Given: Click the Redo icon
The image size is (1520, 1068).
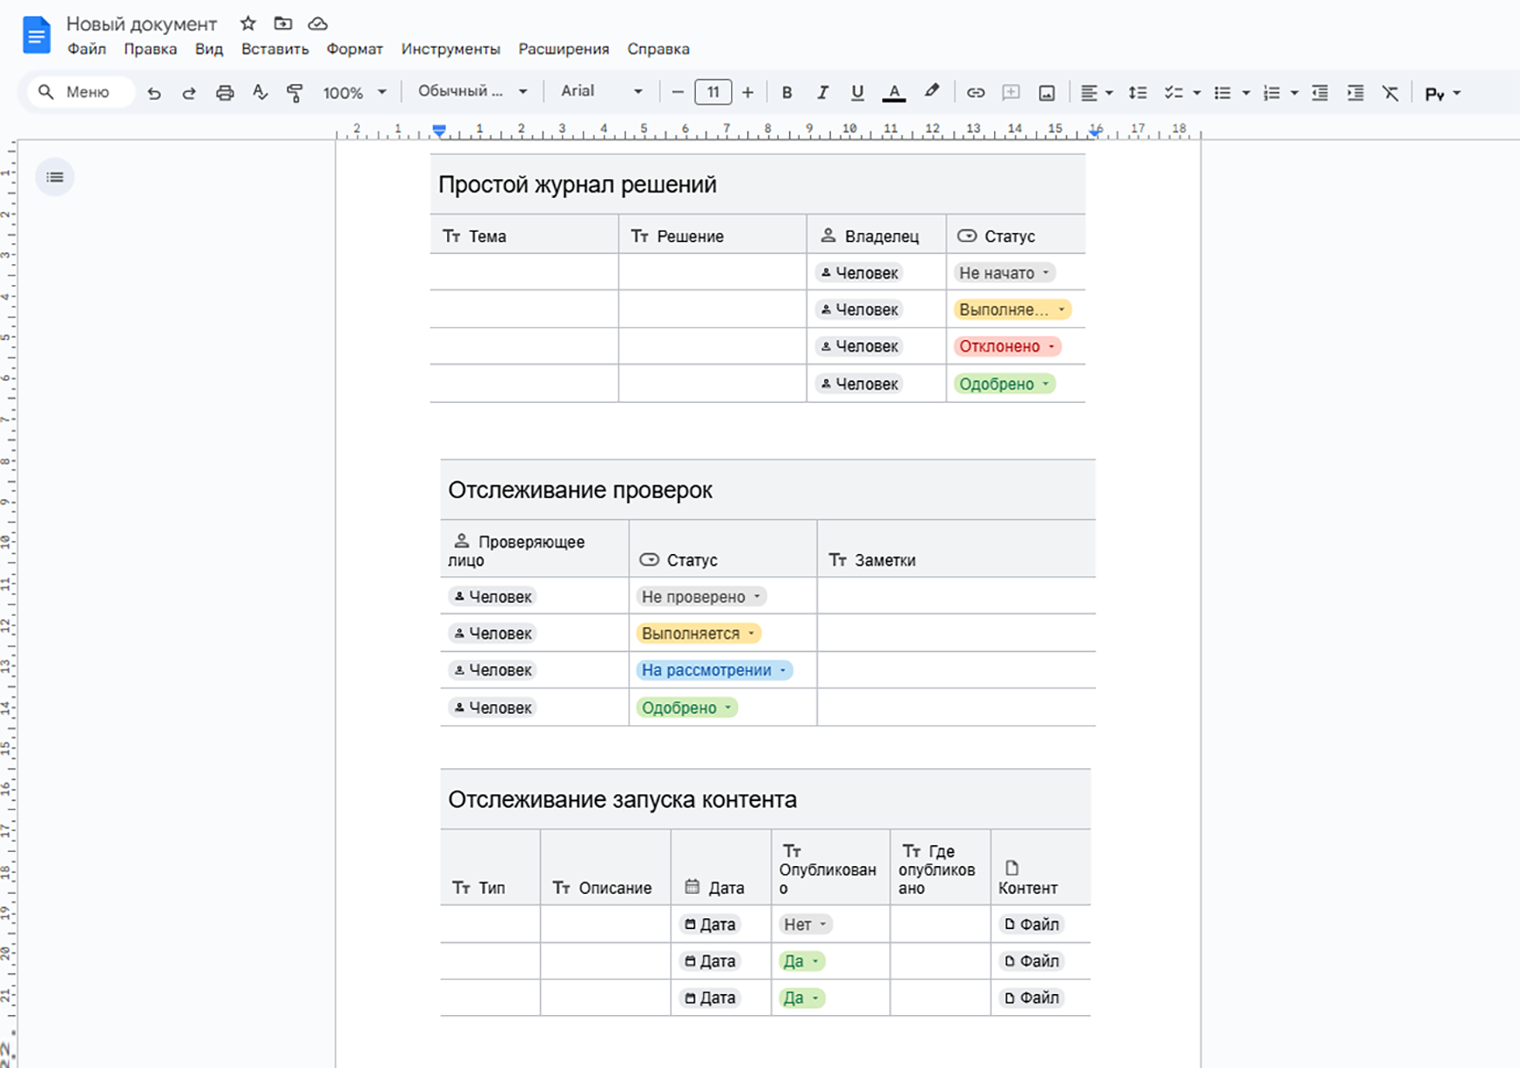Looking at the screenshot, I should coord(189,93).
